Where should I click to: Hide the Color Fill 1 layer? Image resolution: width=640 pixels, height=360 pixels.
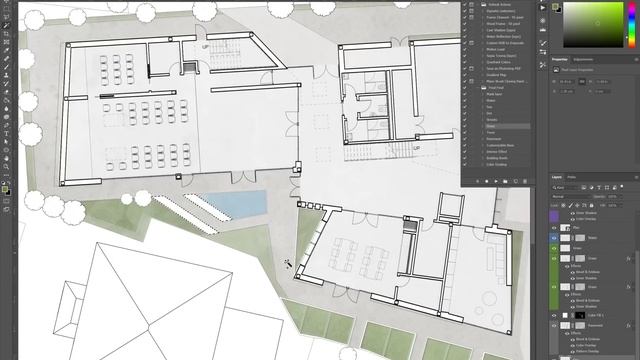point(554,316)
